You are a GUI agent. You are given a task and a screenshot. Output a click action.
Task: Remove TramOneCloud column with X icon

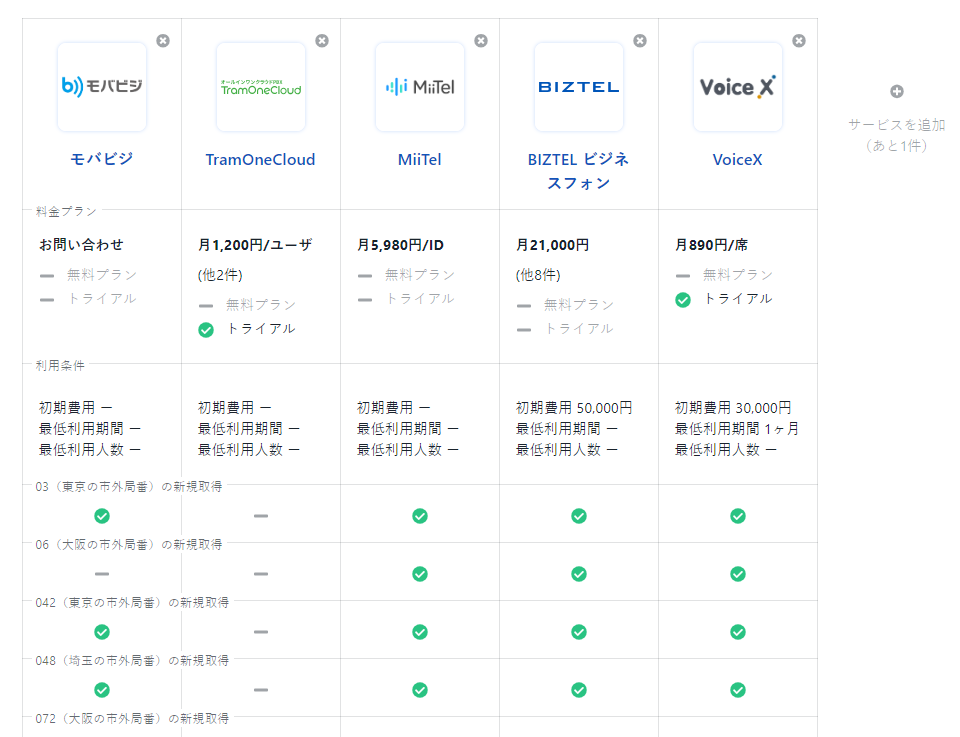(x=322, y=41)
